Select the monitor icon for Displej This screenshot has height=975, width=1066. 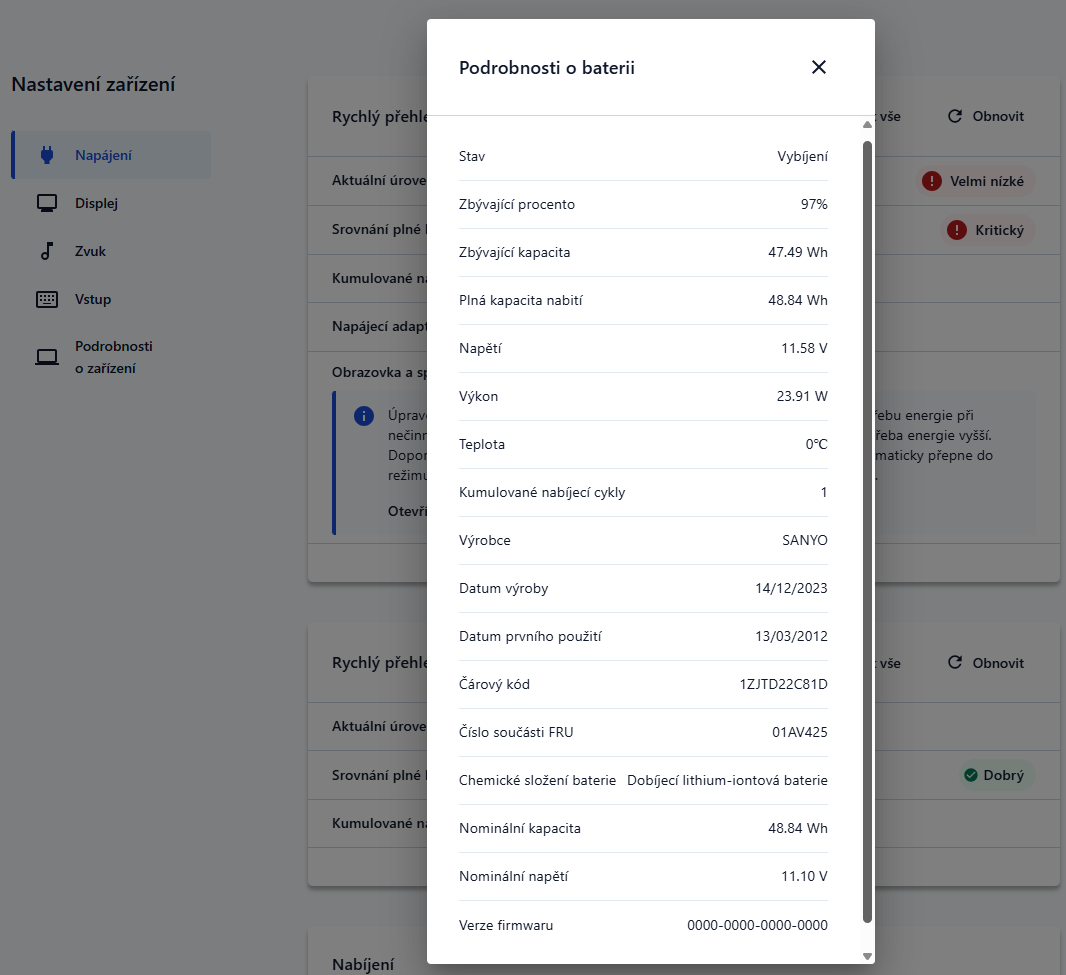point(46,203)
